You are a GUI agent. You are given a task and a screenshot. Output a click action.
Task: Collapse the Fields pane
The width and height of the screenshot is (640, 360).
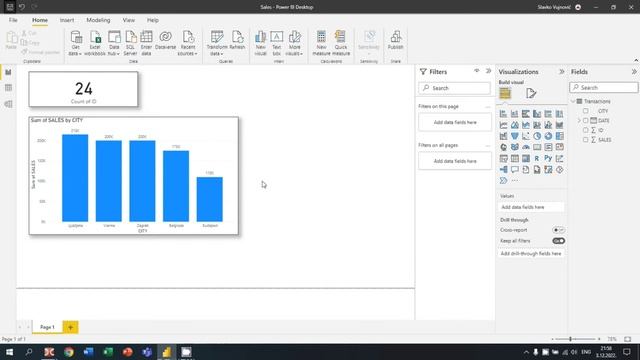pyautogui.click(x=634, y=71)
